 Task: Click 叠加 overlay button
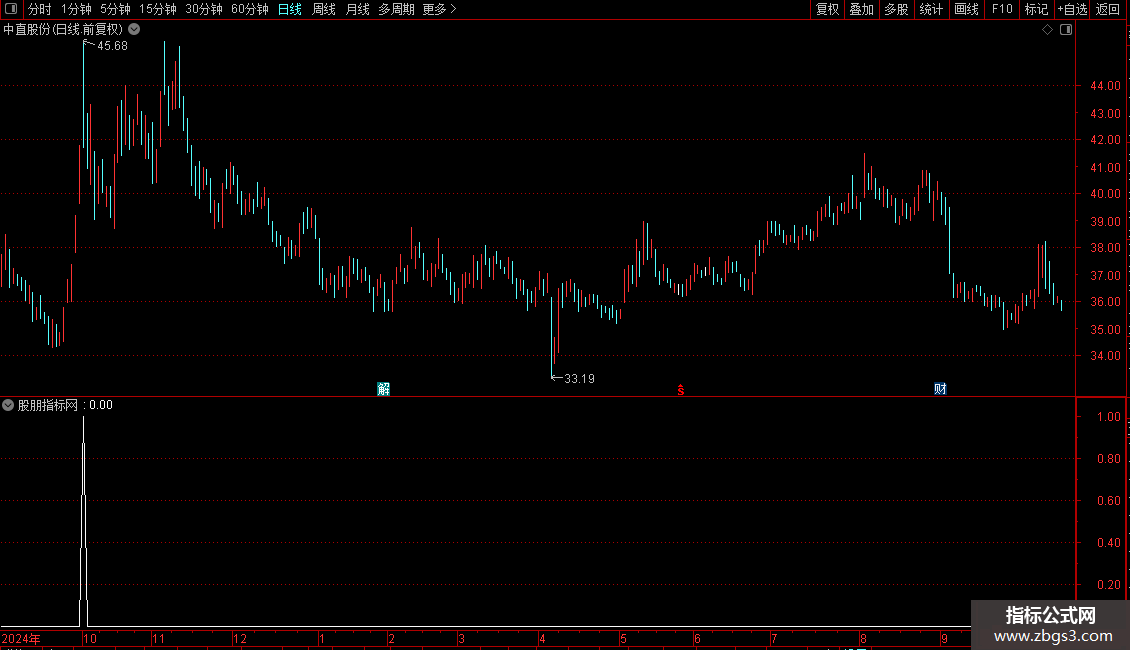coord(862,9)
